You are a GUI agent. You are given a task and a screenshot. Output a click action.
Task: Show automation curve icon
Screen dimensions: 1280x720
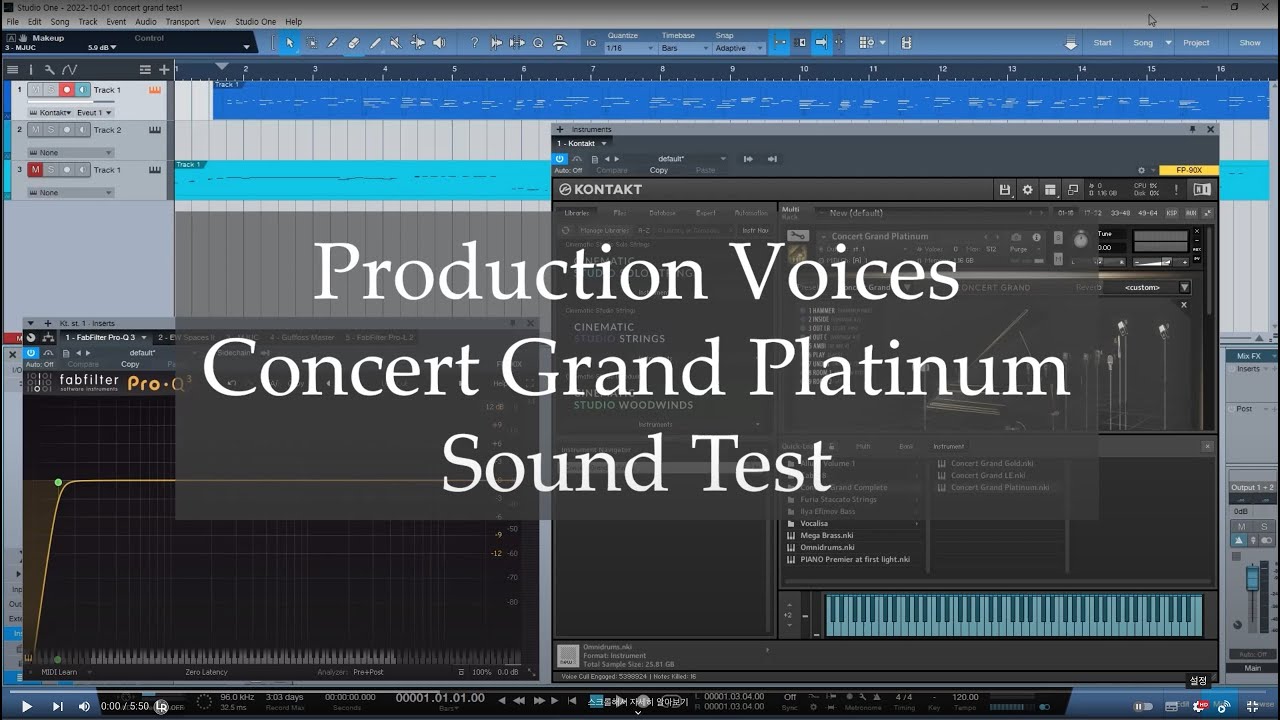coord(69,69)
